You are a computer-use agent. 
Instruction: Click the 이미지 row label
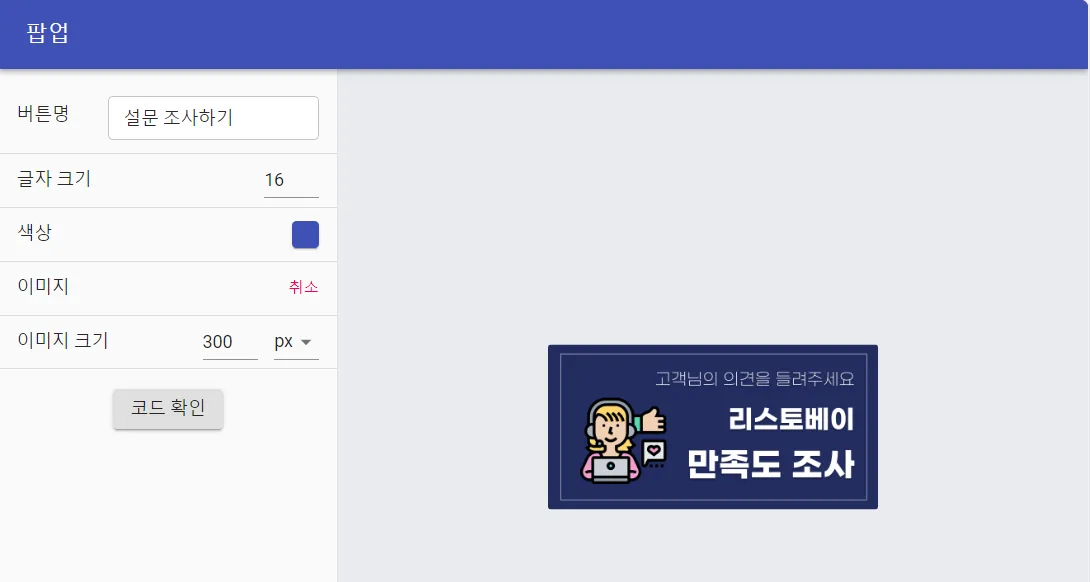(x=43, y=286)
